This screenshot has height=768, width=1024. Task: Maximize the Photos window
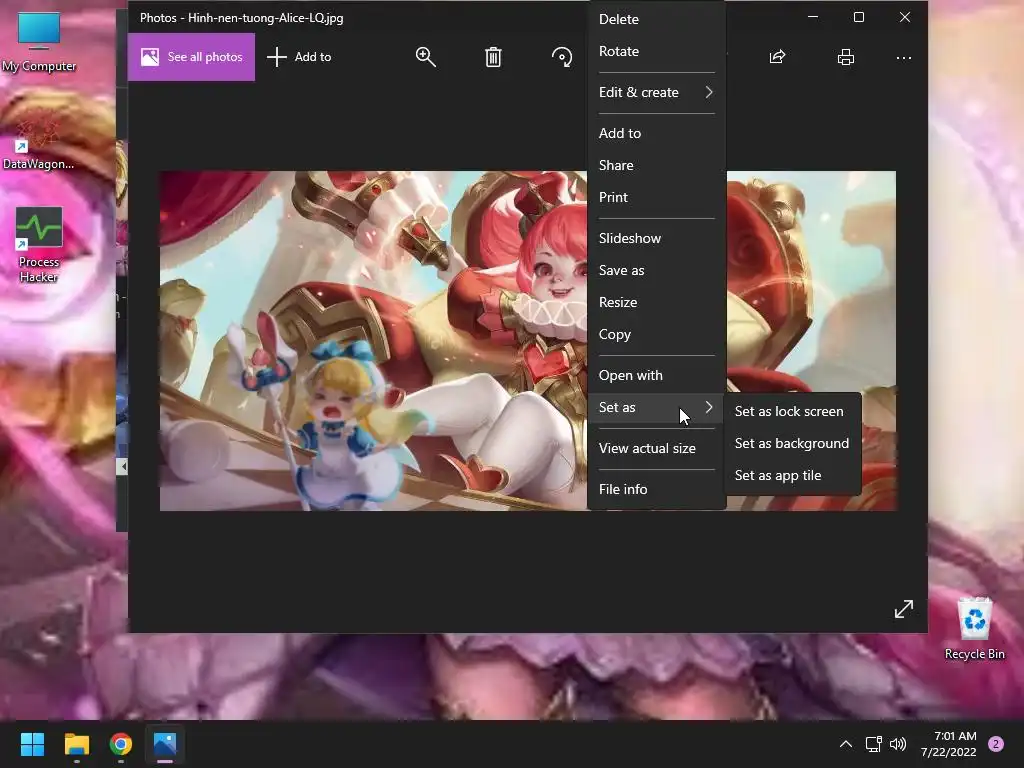[x=859, y=17]
